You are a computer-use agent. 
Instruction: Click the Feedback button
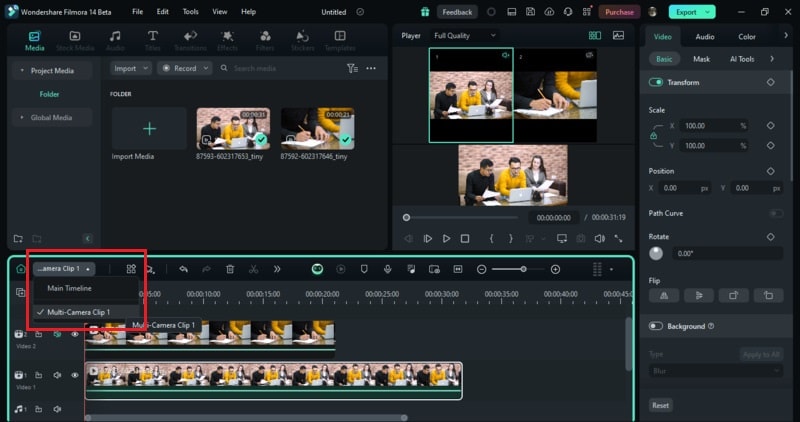(457, 12)
